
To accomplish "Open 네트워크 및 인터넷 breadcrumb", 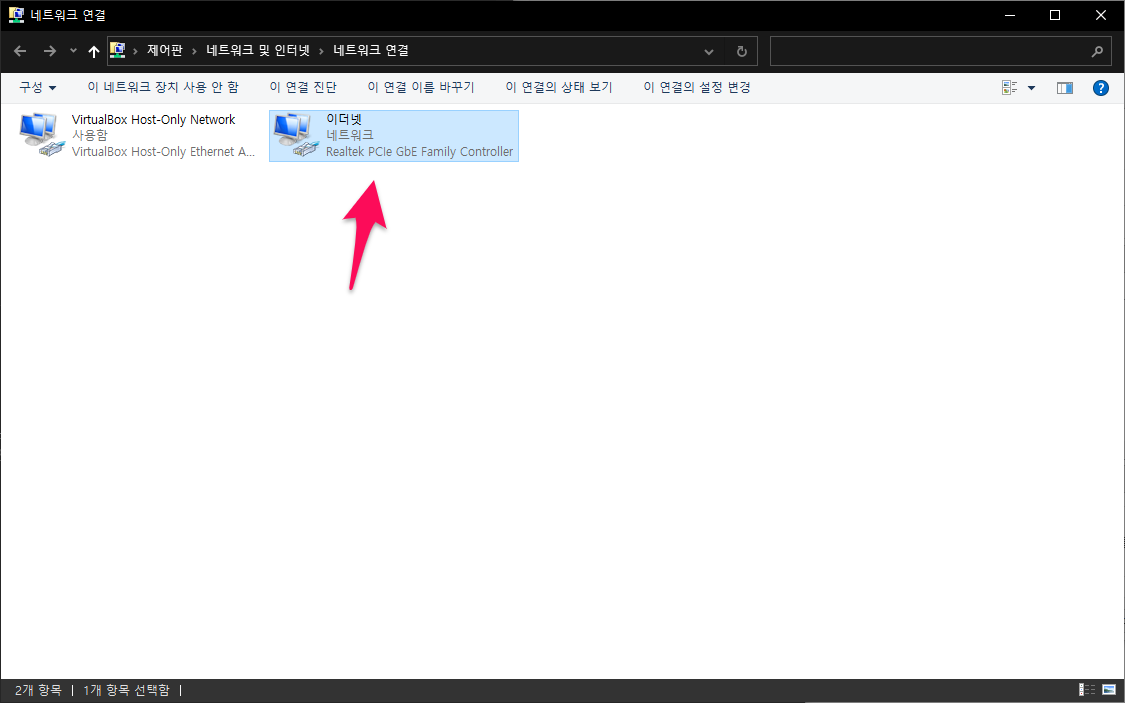I will click(x=258, y=50).
